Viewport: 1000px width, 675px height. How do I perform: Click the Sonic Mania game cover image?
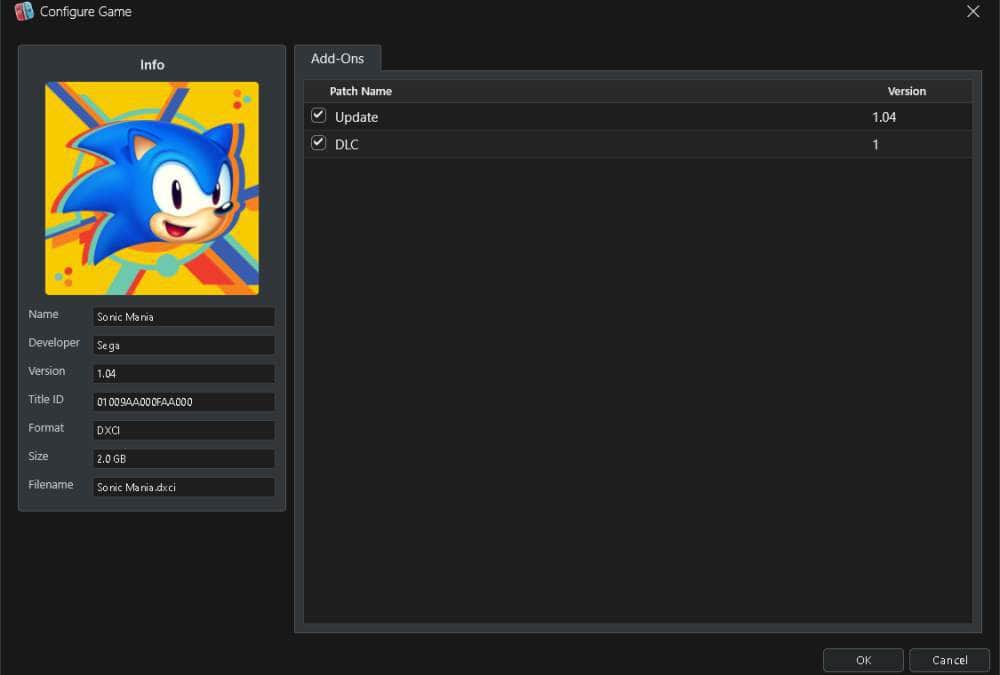pos(152,188)
